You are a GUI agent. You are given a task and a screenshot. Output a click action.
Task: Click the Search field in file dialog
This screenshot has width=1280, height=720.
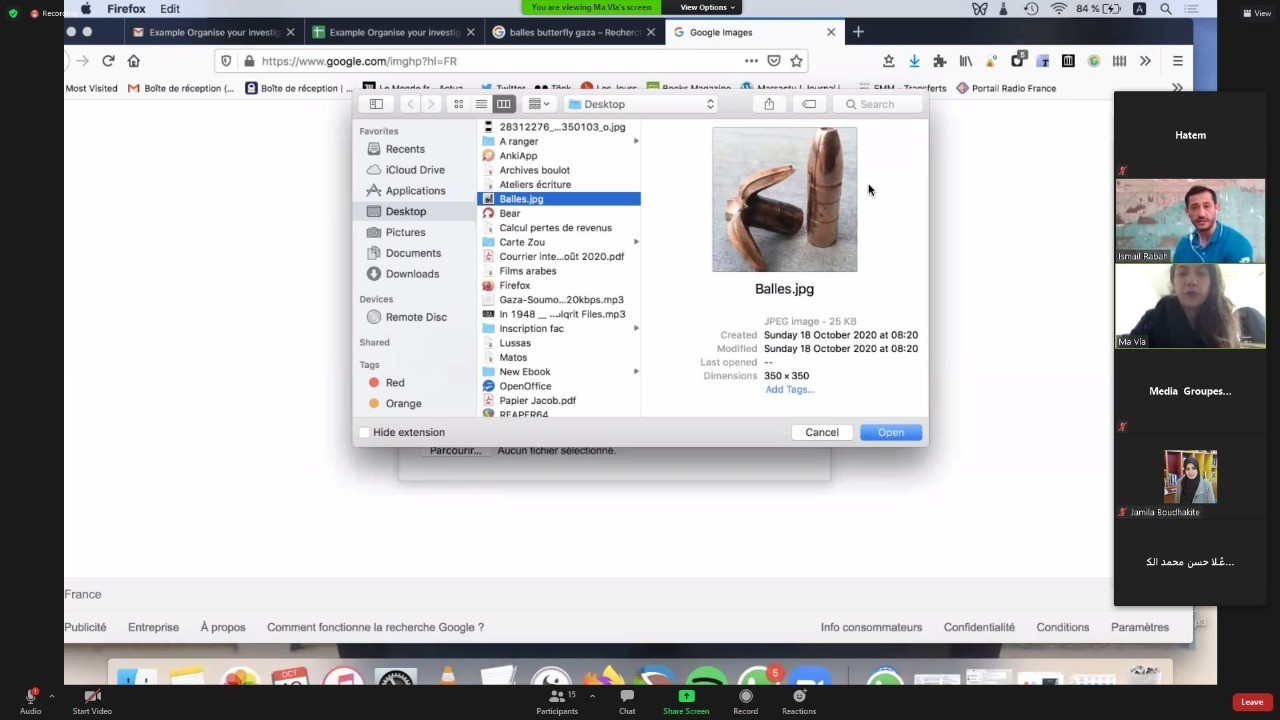pos(880,104)
